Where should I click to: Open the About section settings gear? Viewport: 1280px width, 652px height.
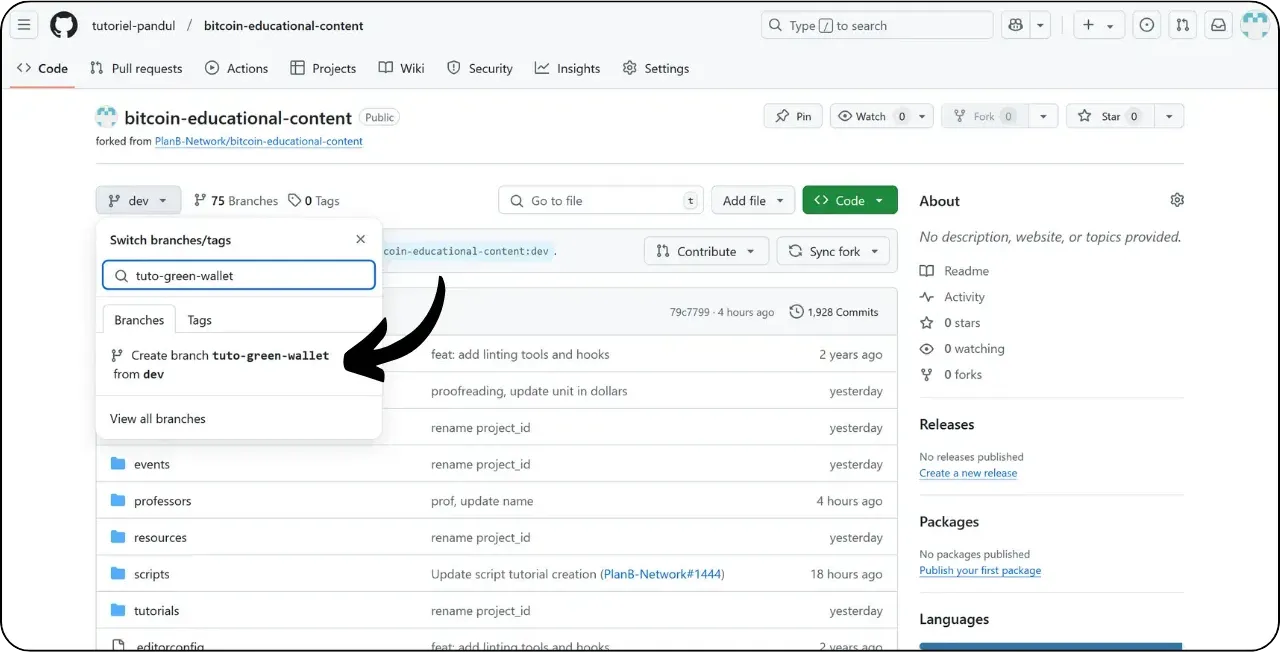pyautogui.click(x=1177, y=200)
